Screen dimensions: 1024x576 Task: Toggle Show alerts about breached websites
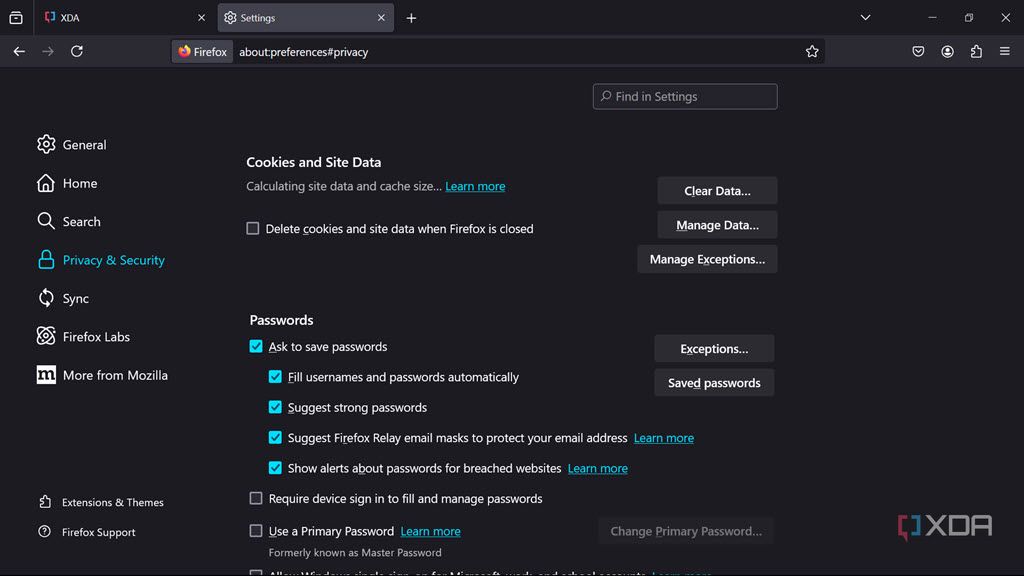[x=275, y=468]
